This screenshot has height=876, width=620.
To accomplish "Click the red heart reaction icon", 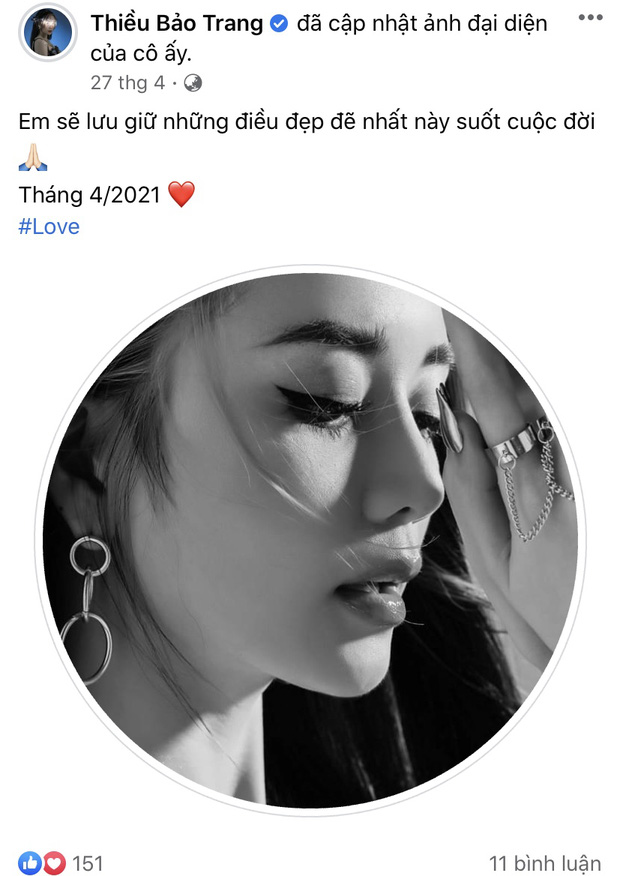I will 53,862.
